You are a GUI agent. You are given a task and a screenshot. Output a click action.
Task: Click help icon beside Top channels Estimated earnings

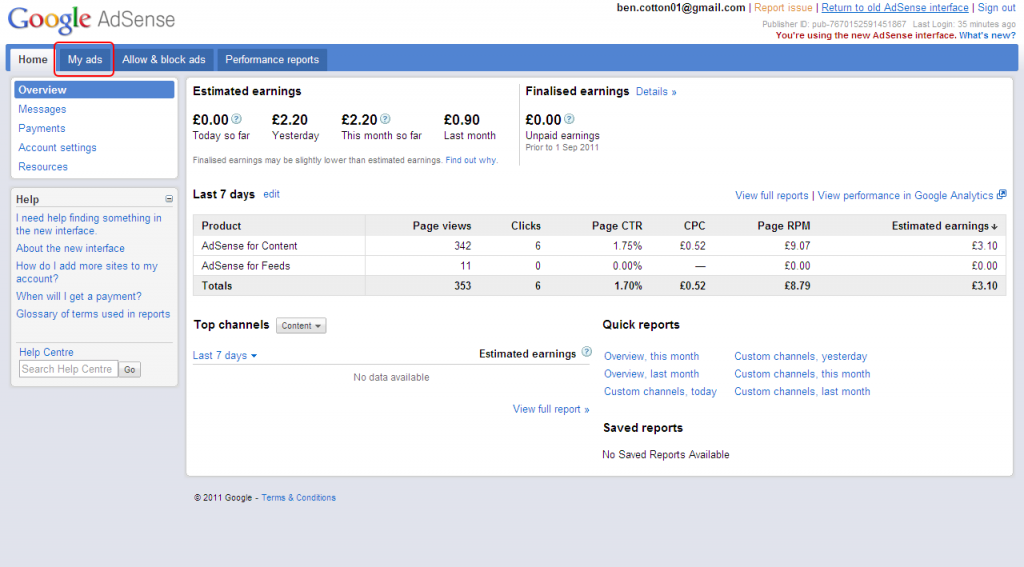586,353
